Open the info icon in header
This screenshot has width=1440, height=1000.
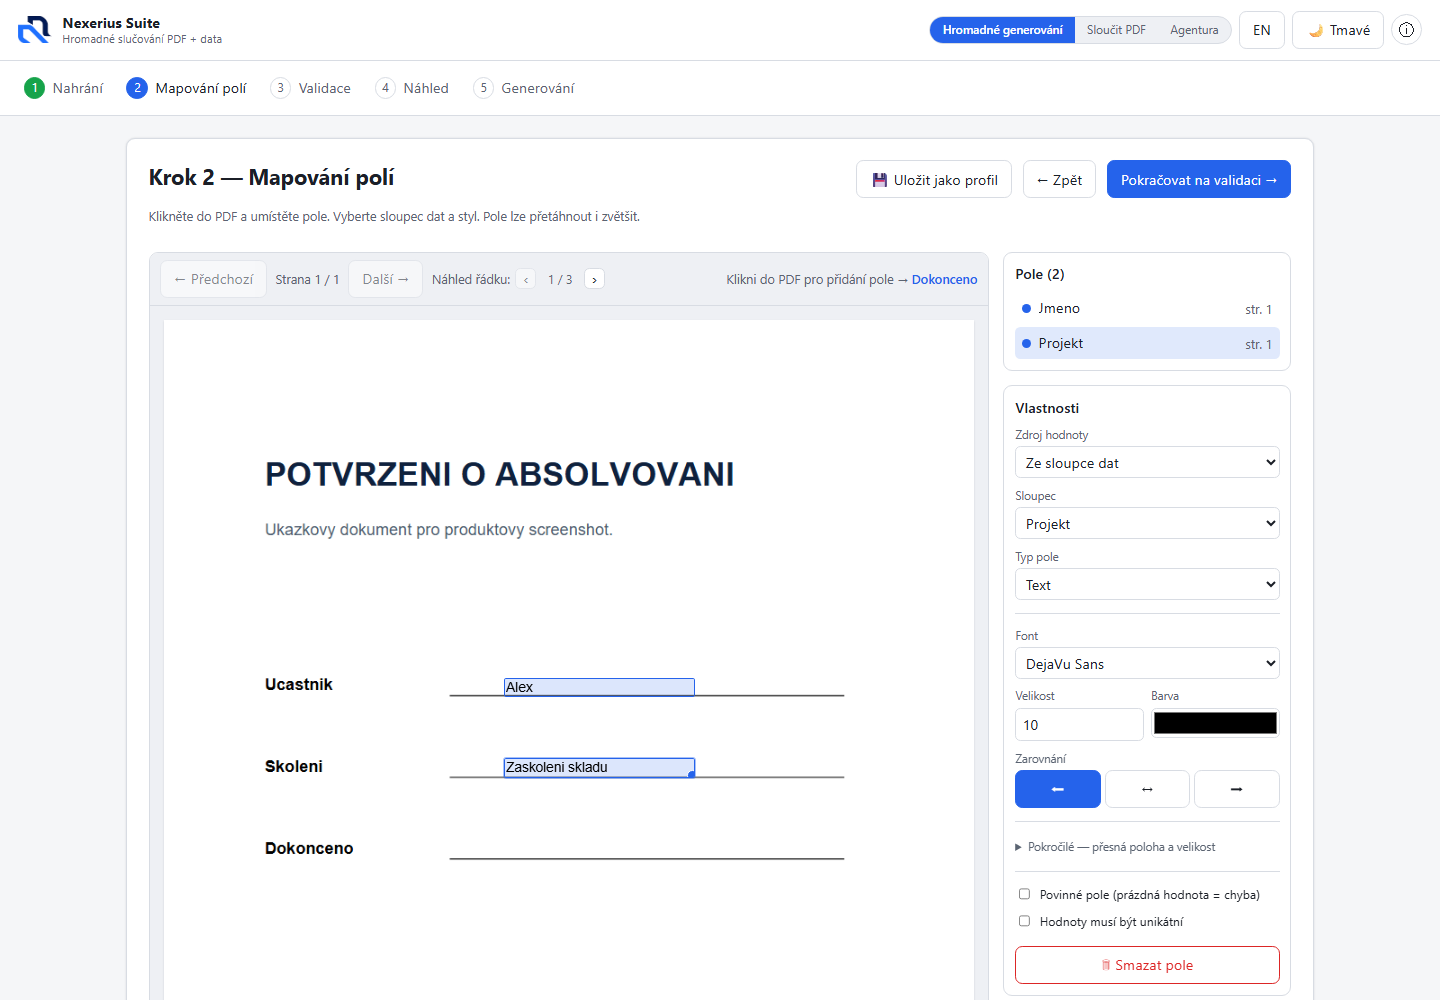[1406, 30]
